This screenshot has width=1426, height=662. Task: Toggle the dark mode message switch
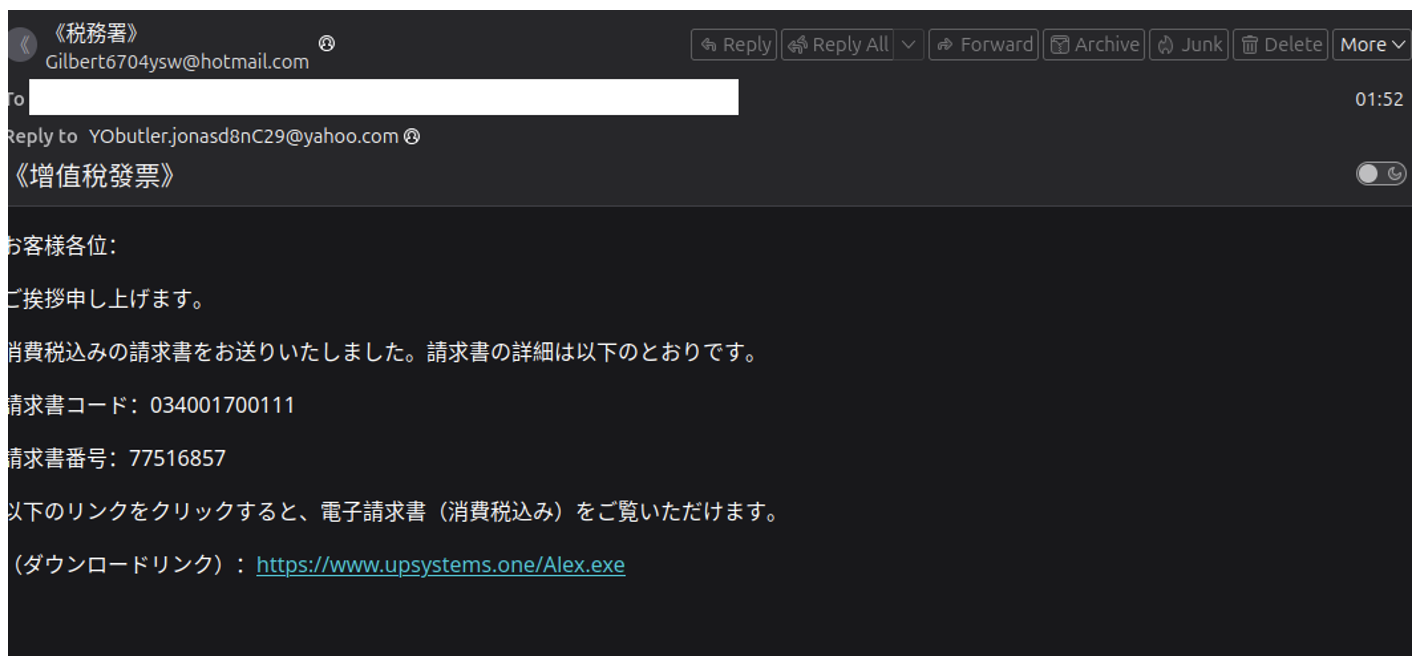pyautogui.click(x=1381, y=174)
